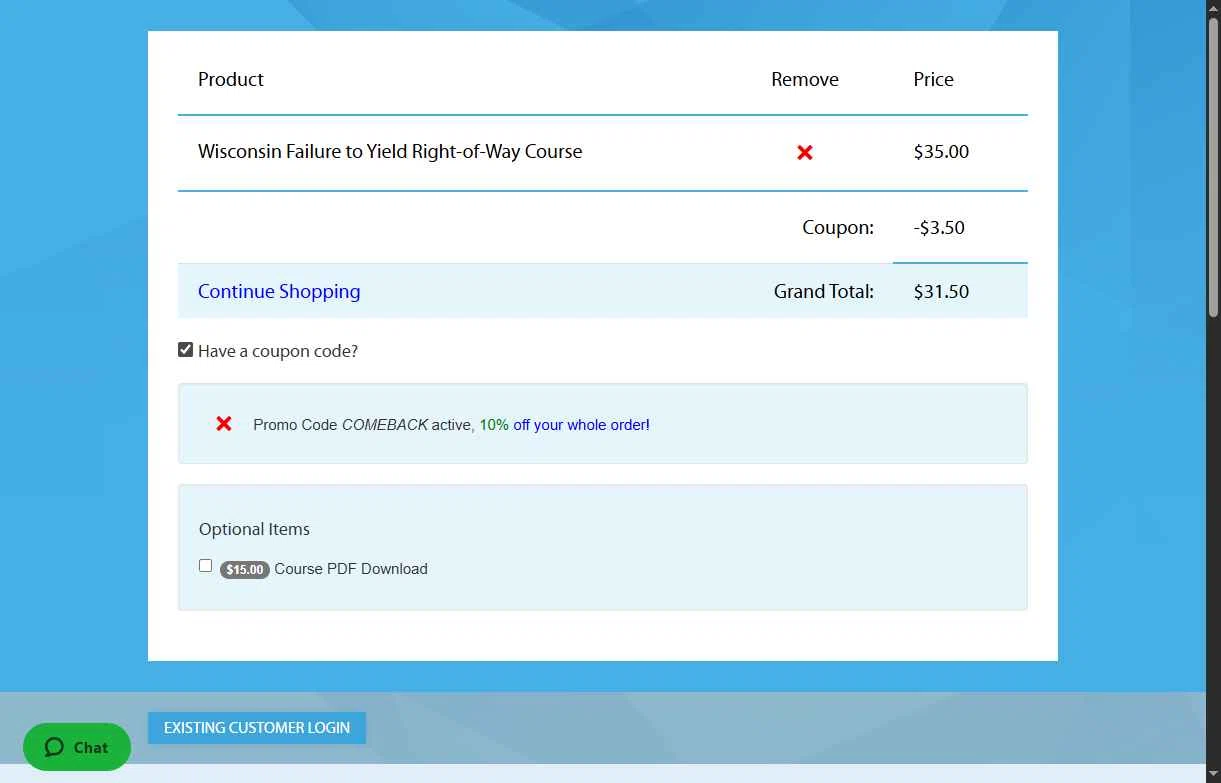
Task: Click the $35.00 course price
Action: [941, 152]
